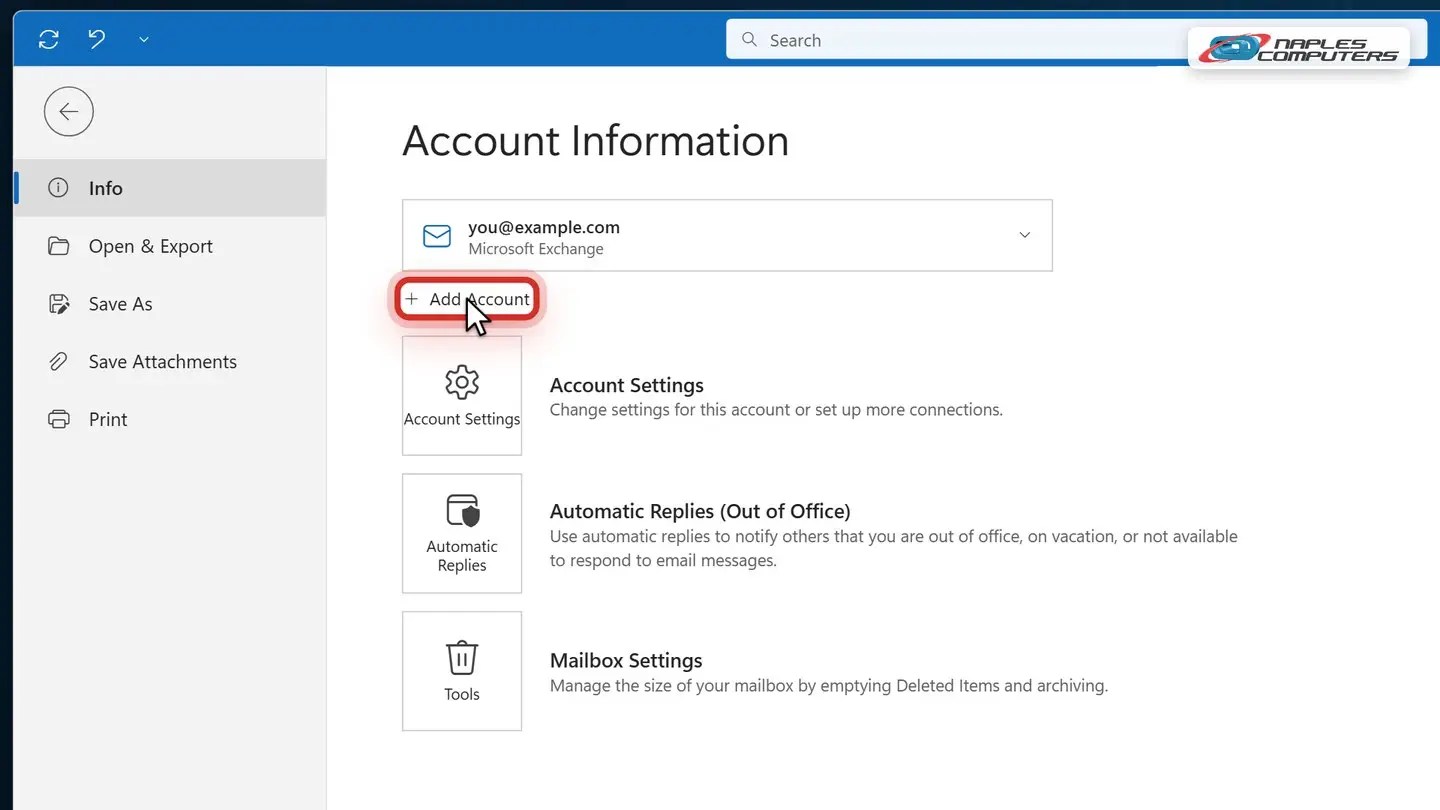The height and width of the screenshot is (810, 1440).
Task: Open the quick access toolbar dropdown arrow
Action: pos(143,40)
